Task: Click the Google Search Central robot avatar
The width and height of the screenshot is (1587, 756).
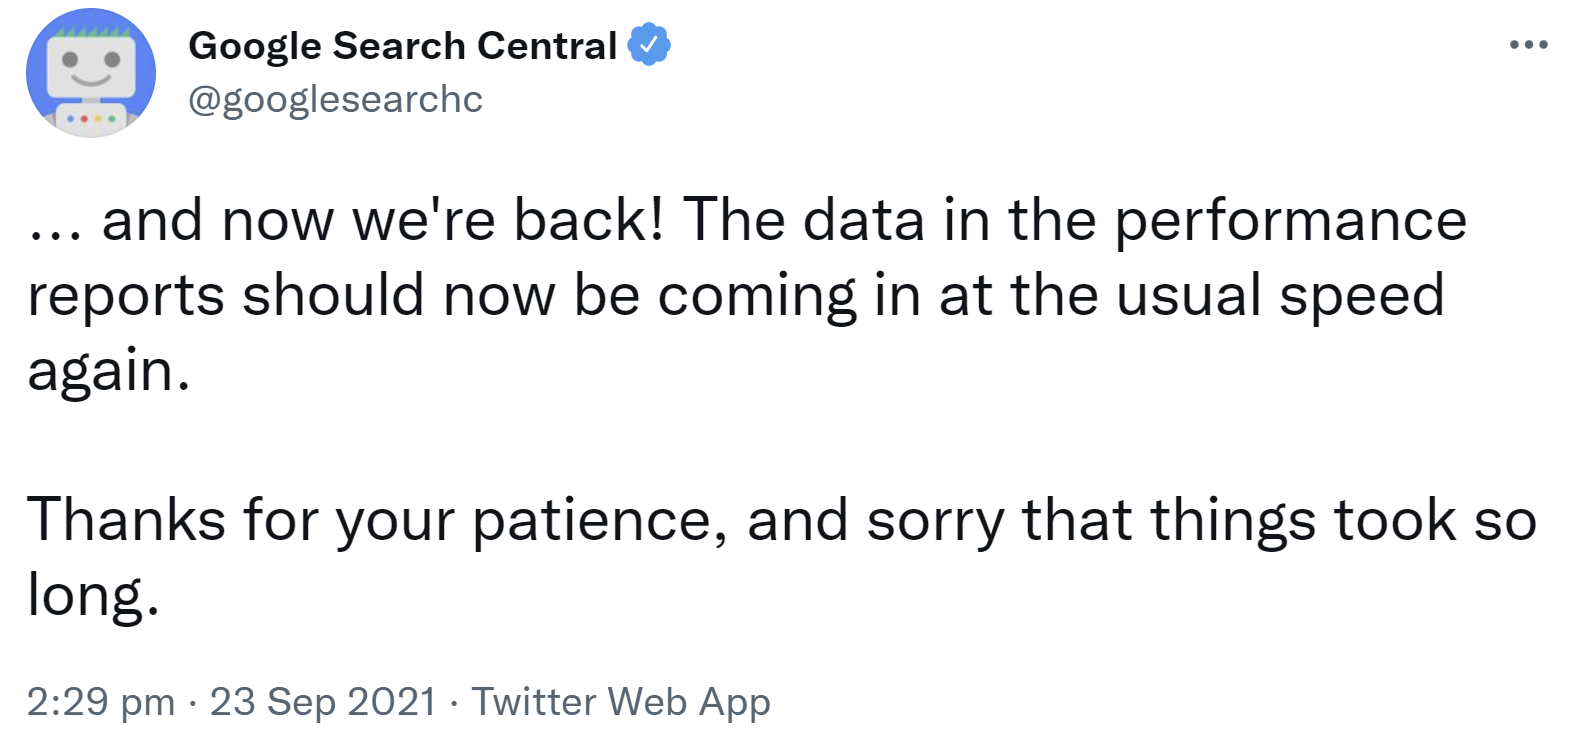Action: point(91,73)
